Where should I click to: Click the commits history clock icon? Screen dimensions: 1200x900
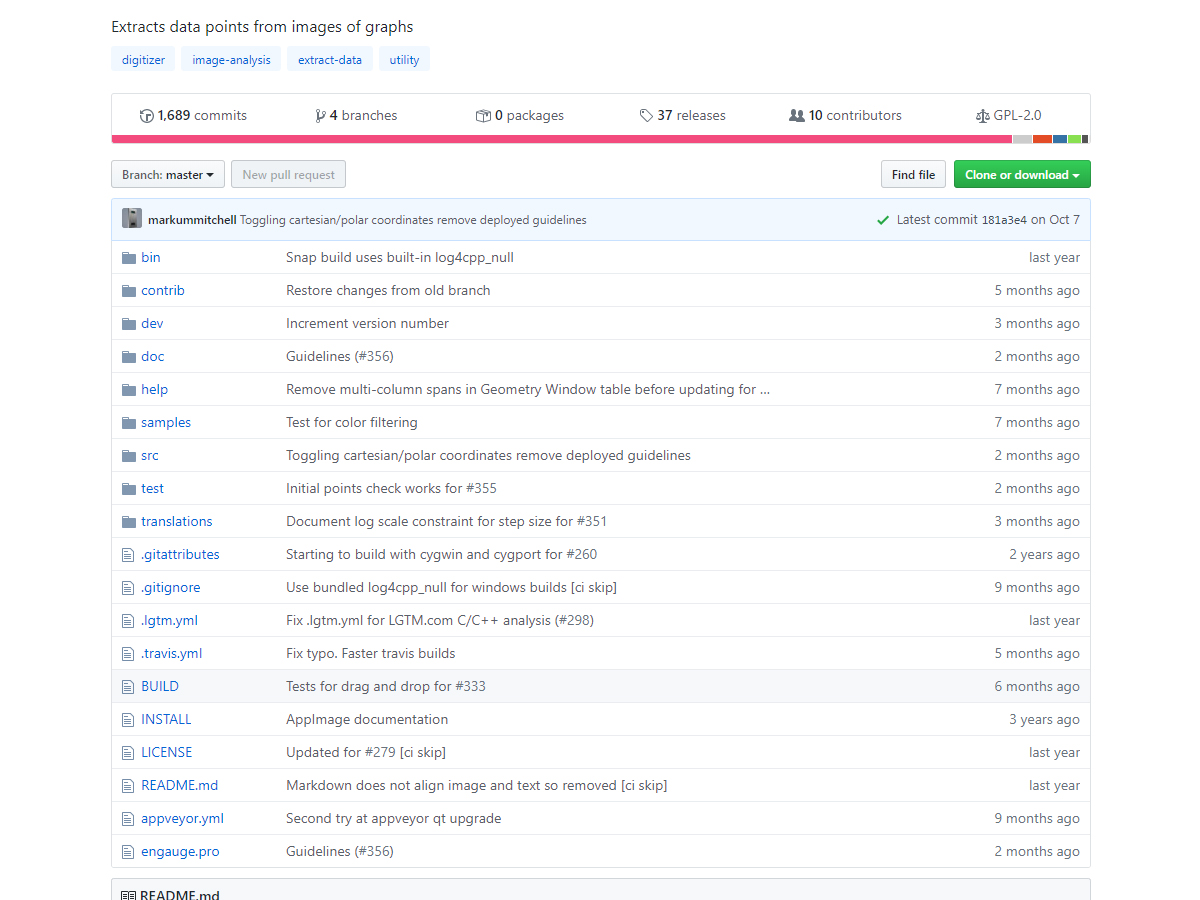point(147,116)
